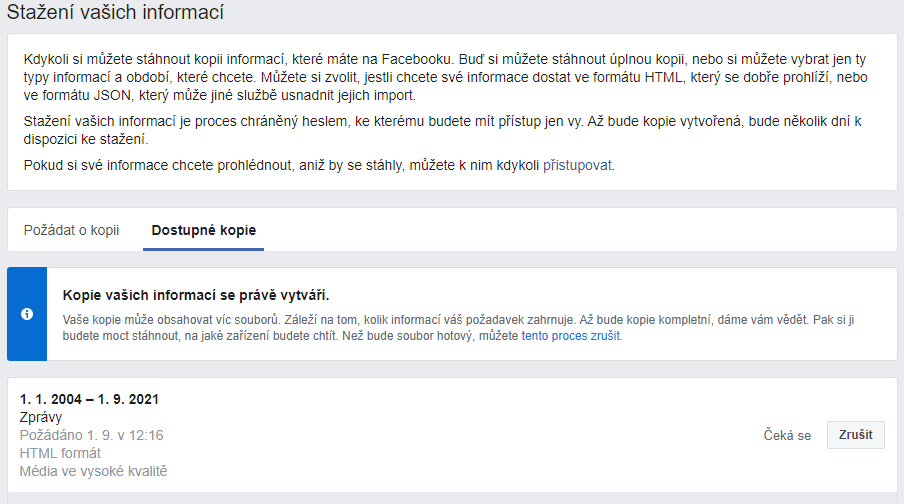
Task: Click the "Zprávy" label in the copy entry
Action: pyautogui.click(x=41, y=417)
